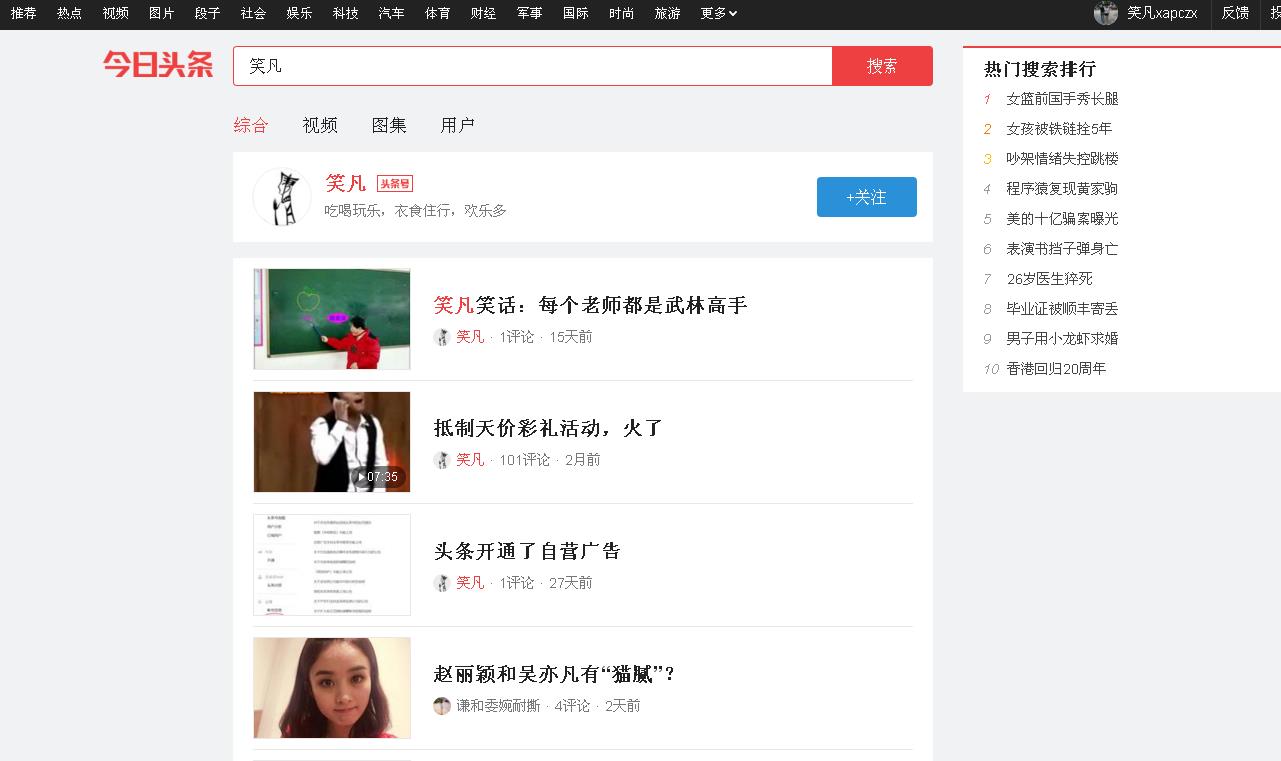This screenshot has height=761, width=1281.
Task: Focus the search box containing 笑凡
Action: pyautogui.click(x=533, y=66)
